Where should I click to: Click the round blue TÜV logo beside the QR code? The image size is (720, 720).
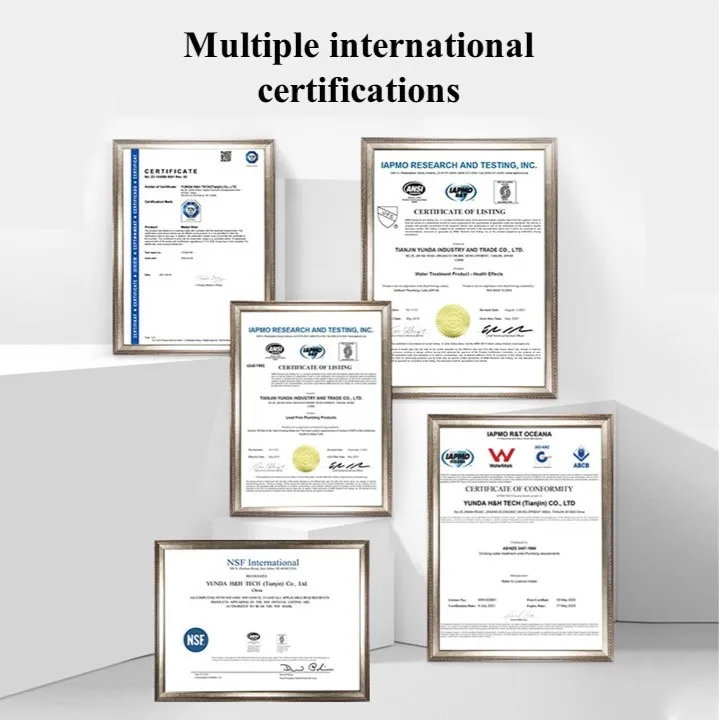pos(251,157)
